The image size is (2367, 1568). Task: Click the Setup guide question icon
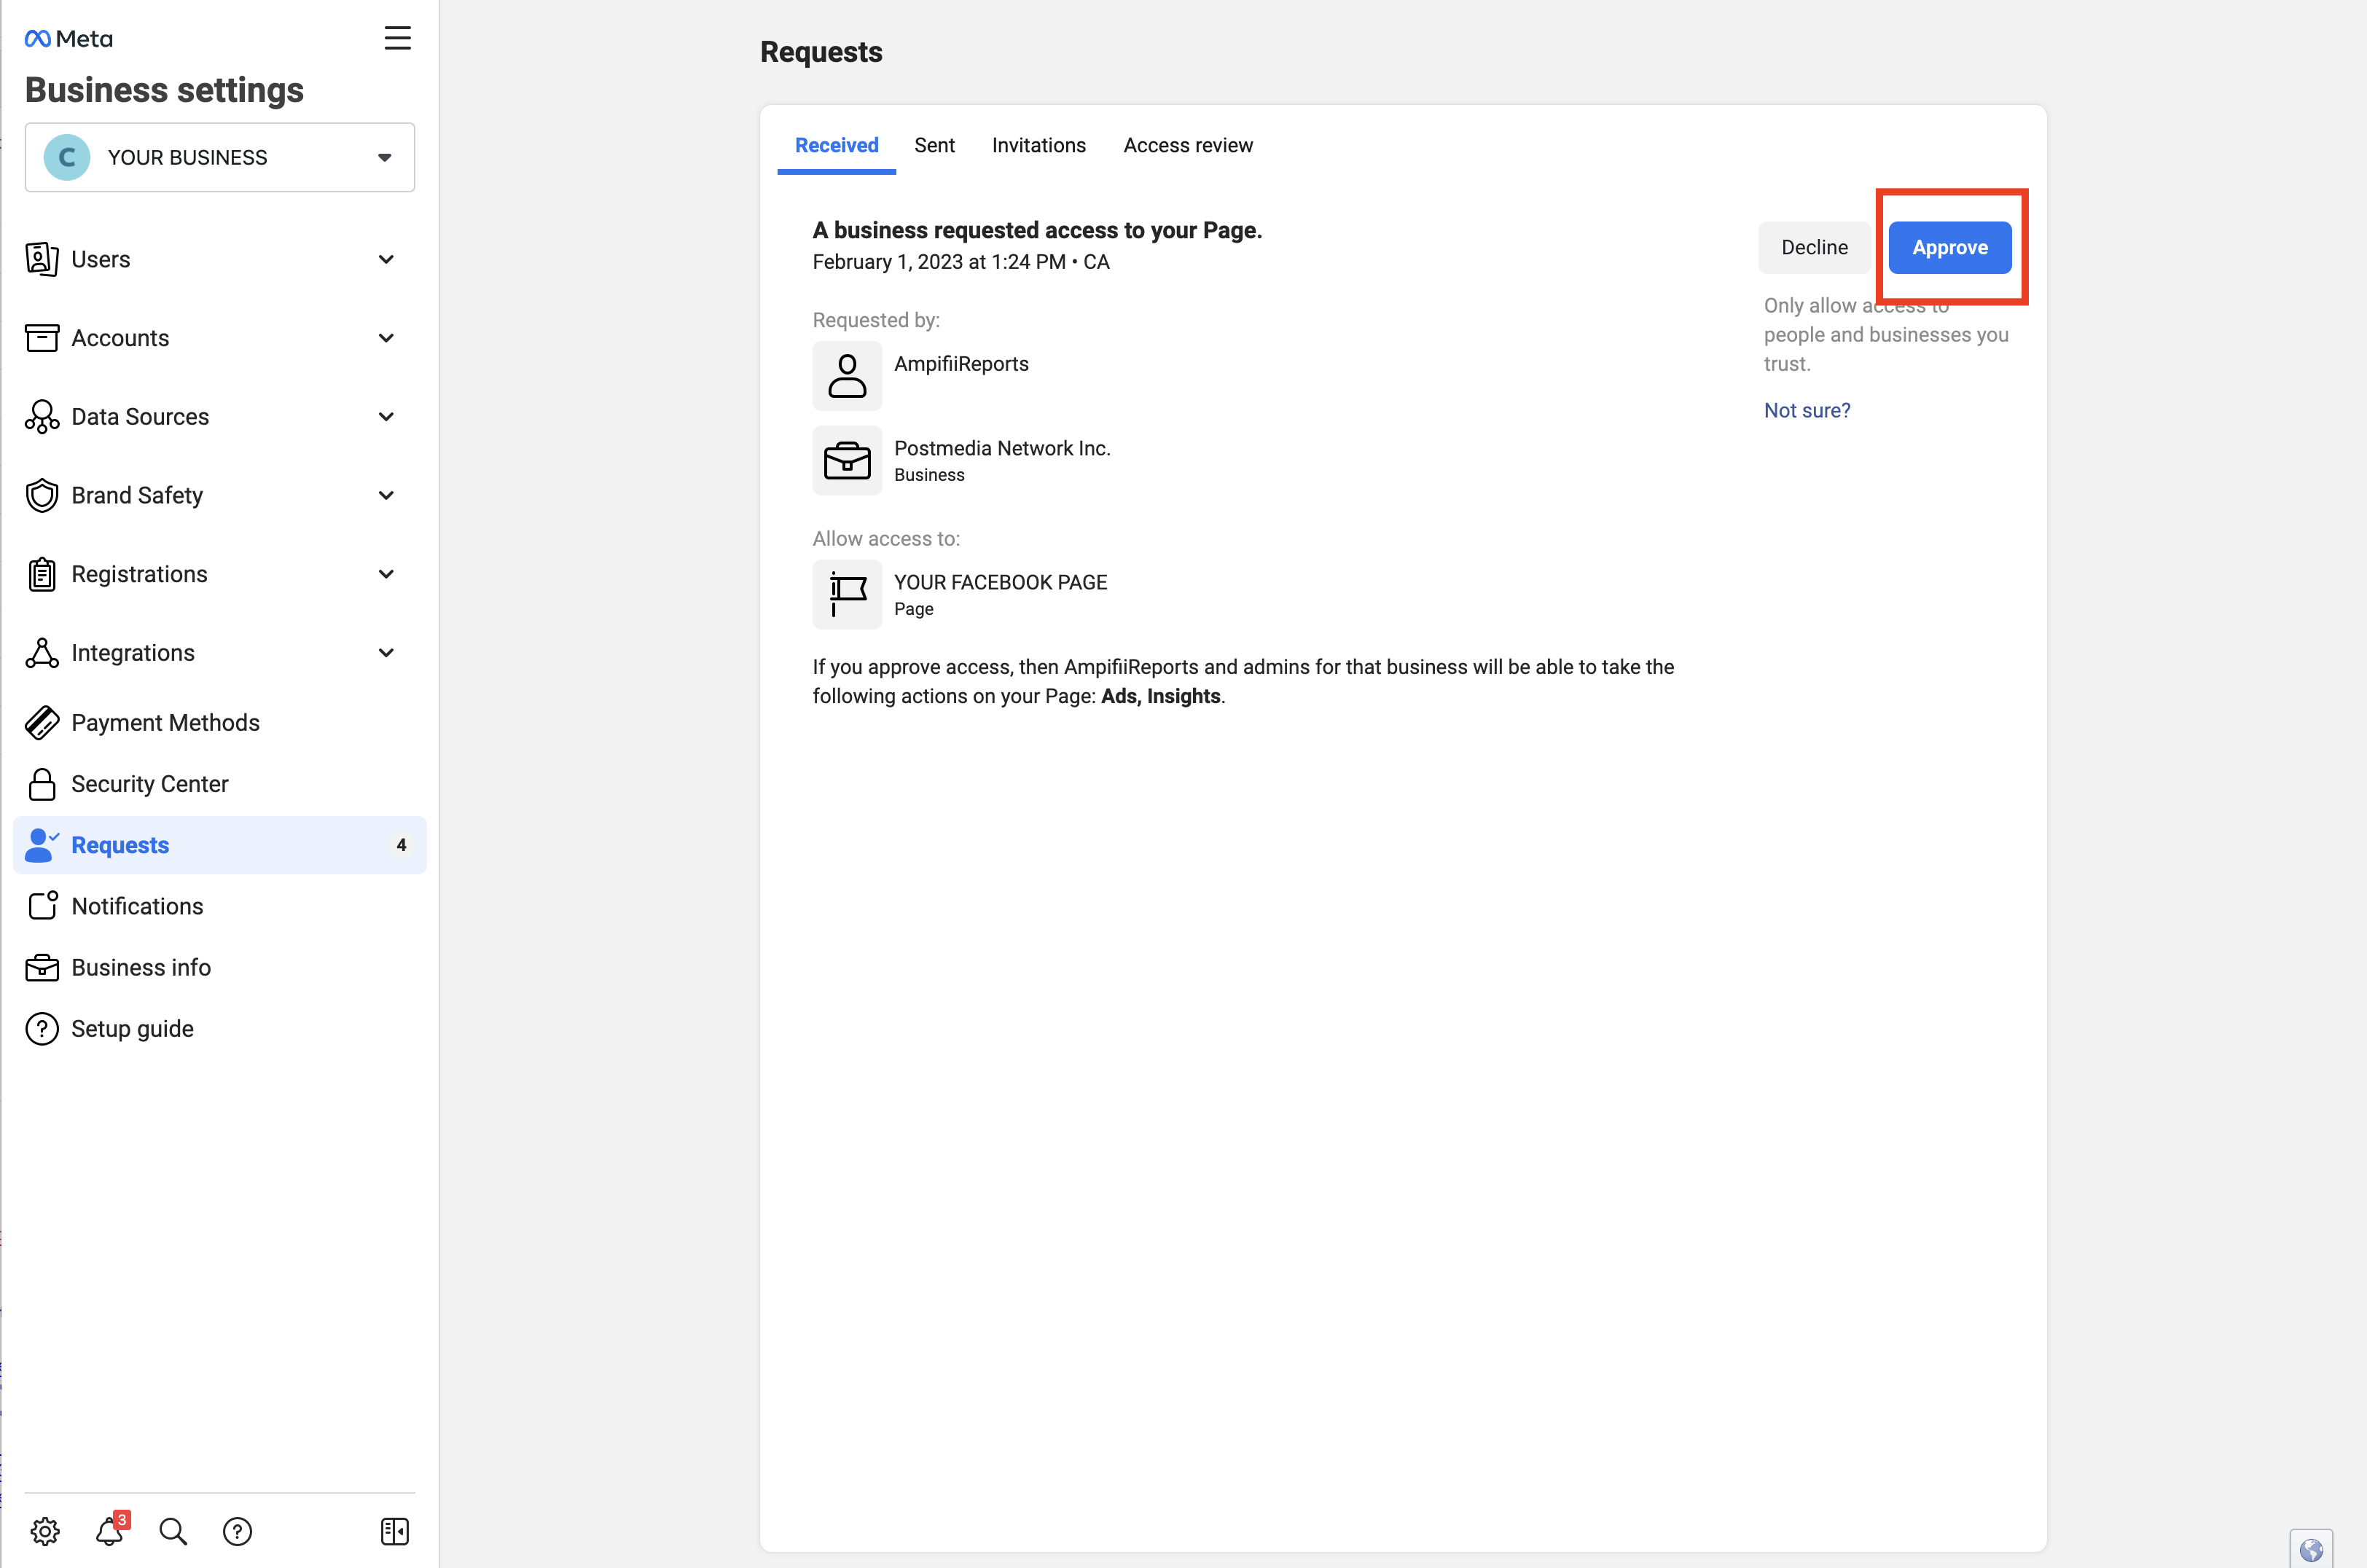(42, 1029)
